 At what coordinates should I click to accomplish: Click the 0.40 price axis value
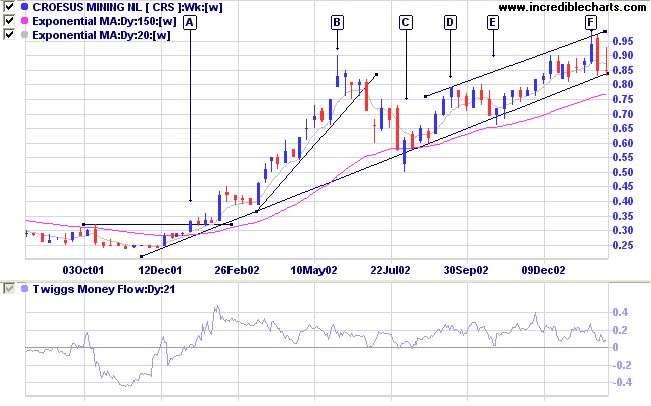click(x=623, y=201)
